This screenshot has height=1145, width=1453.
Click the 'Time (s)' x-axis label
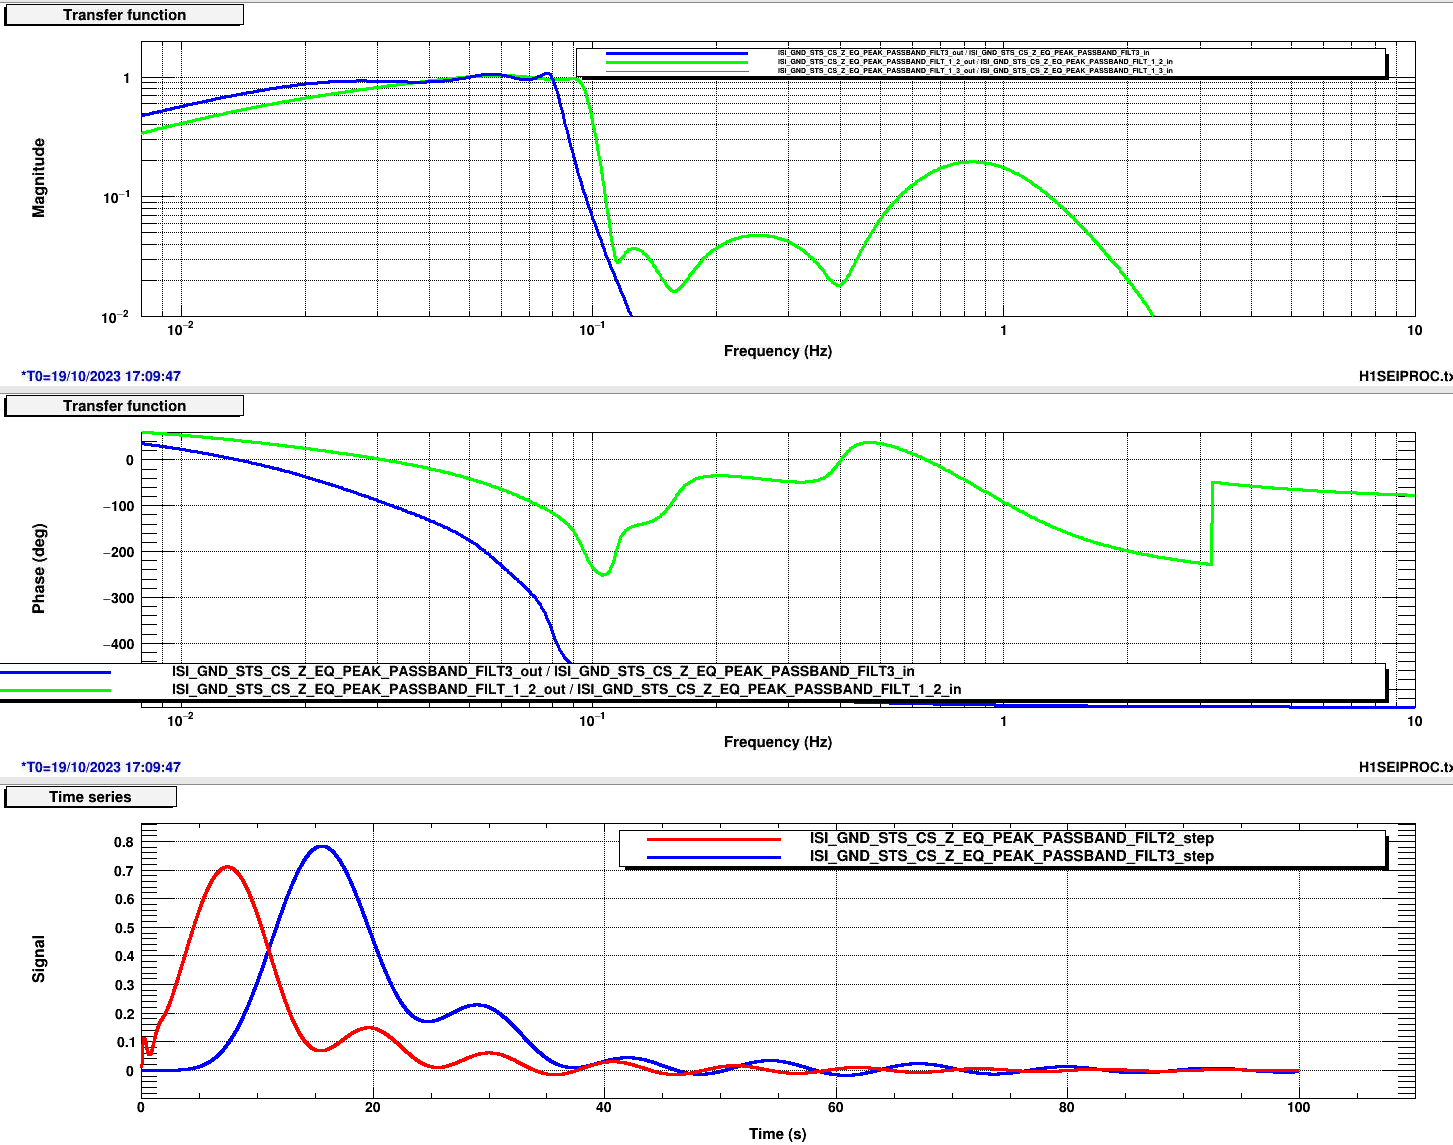(777, 1133)
